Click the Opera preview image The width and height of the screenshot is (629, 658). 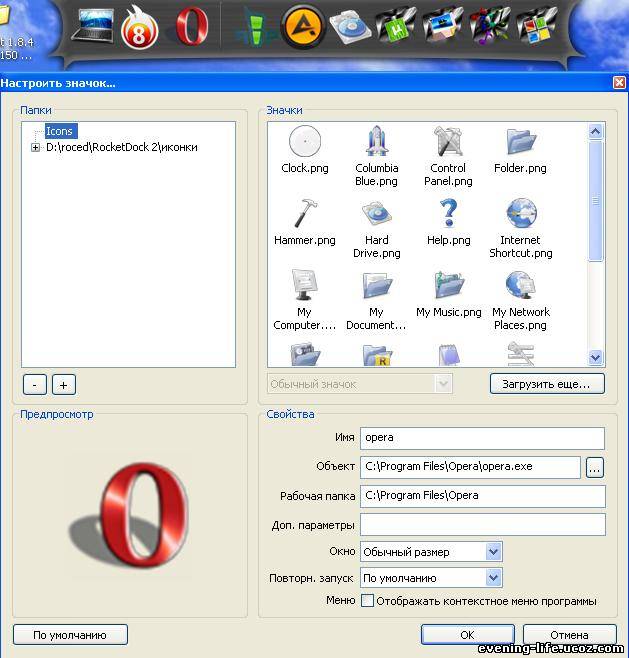pyautogui.click(x=130, y=515)
